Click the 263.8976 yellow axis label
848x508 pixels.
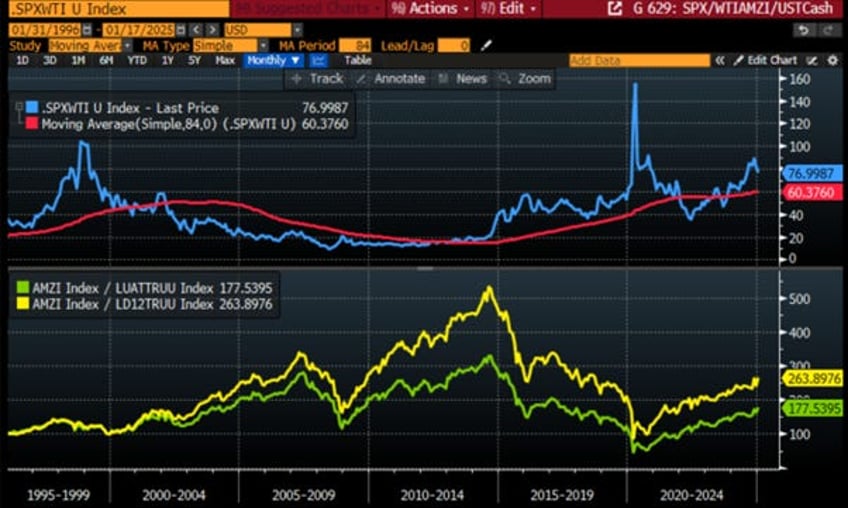[813, 379]
